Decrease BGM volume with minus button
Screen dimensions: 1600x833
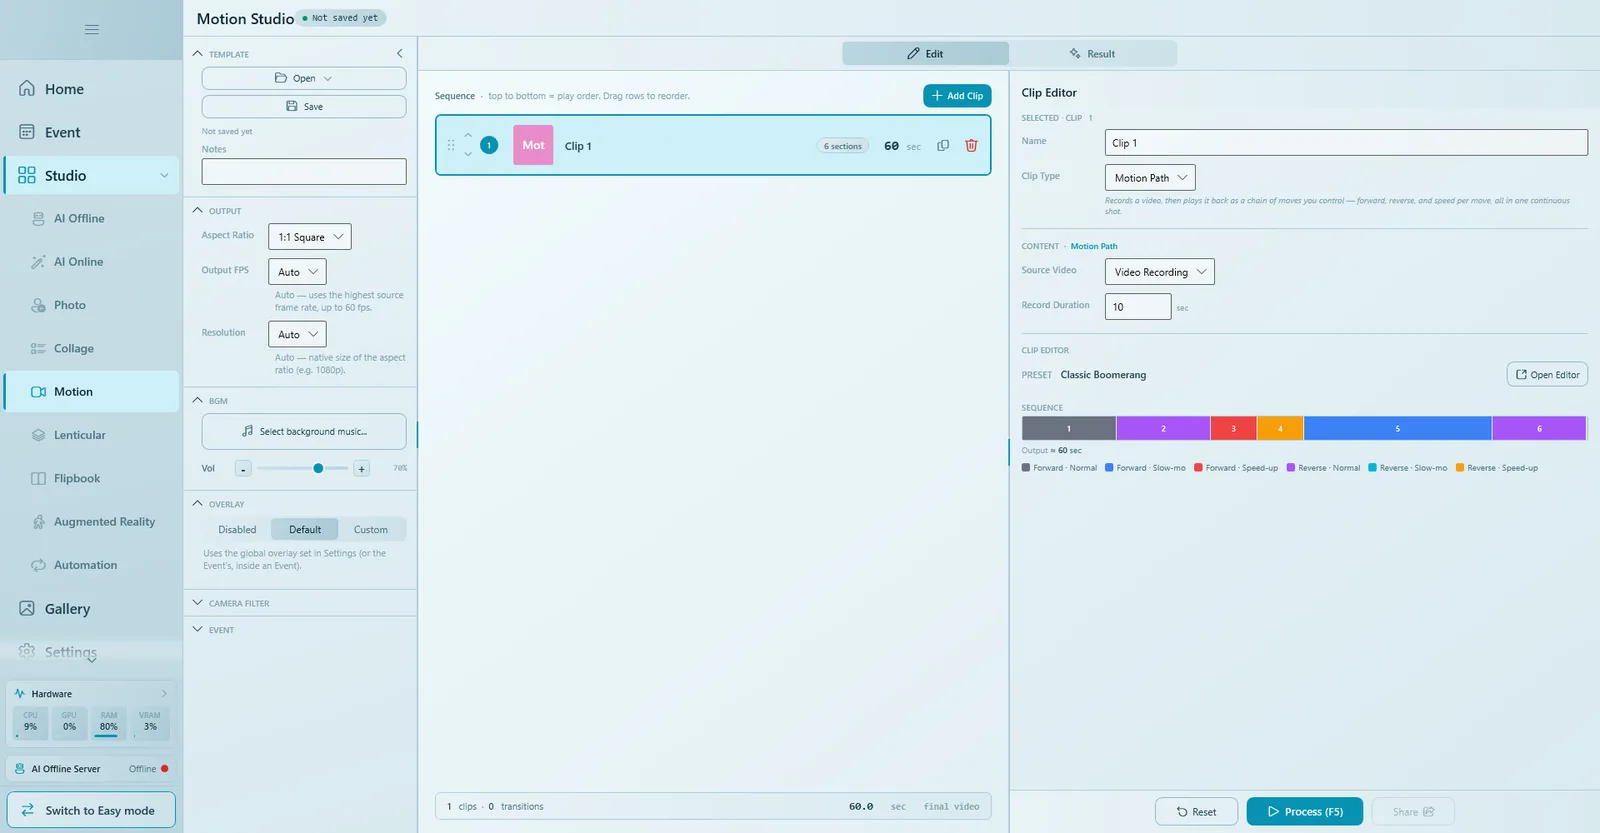pos(243,469)
